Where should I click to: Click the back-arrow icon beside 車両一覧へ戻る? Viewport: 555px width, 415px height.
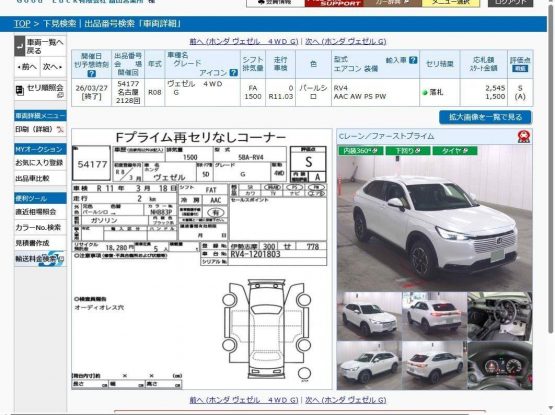click(20, 46)
